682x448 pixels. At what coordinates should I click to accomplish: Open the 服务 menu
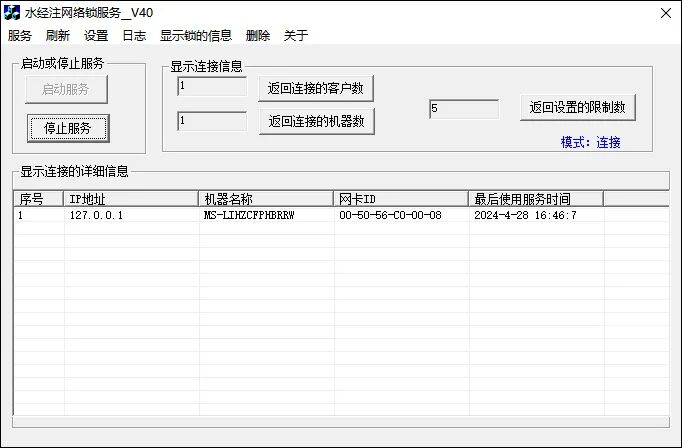coord(20,36)
